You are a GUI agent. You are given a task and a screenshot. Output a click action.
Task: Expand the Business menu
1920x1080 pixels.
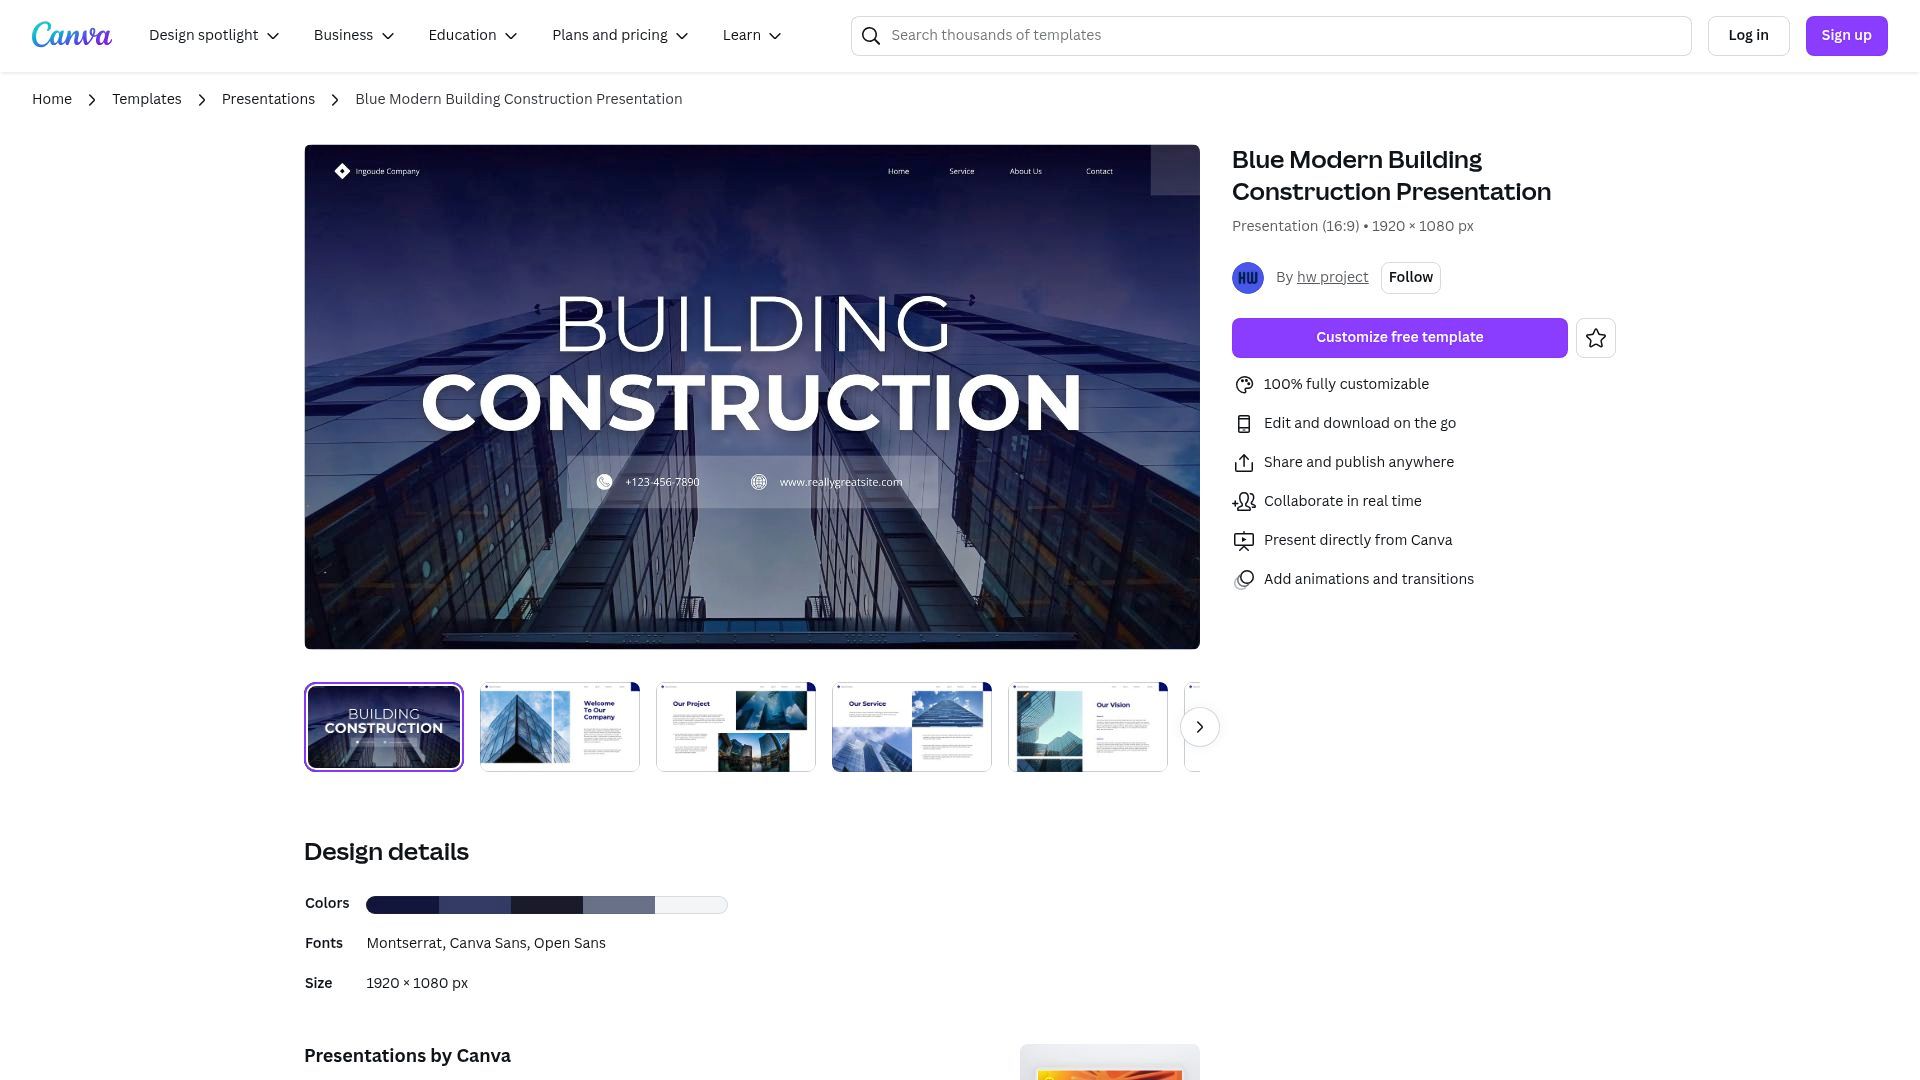(354, 35)
